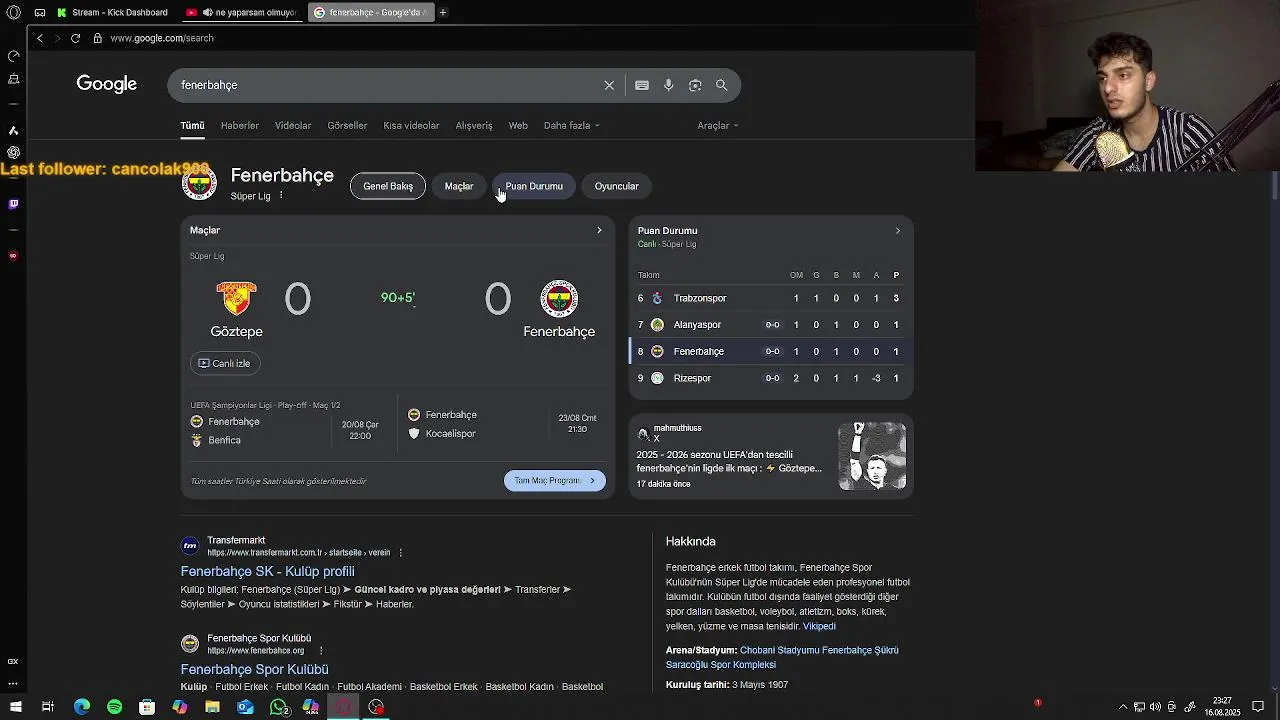Viewport: 1280px width, 720px height.
Task: Open the three-dot menu next to Süper Lig
Action: coord(281,195)
